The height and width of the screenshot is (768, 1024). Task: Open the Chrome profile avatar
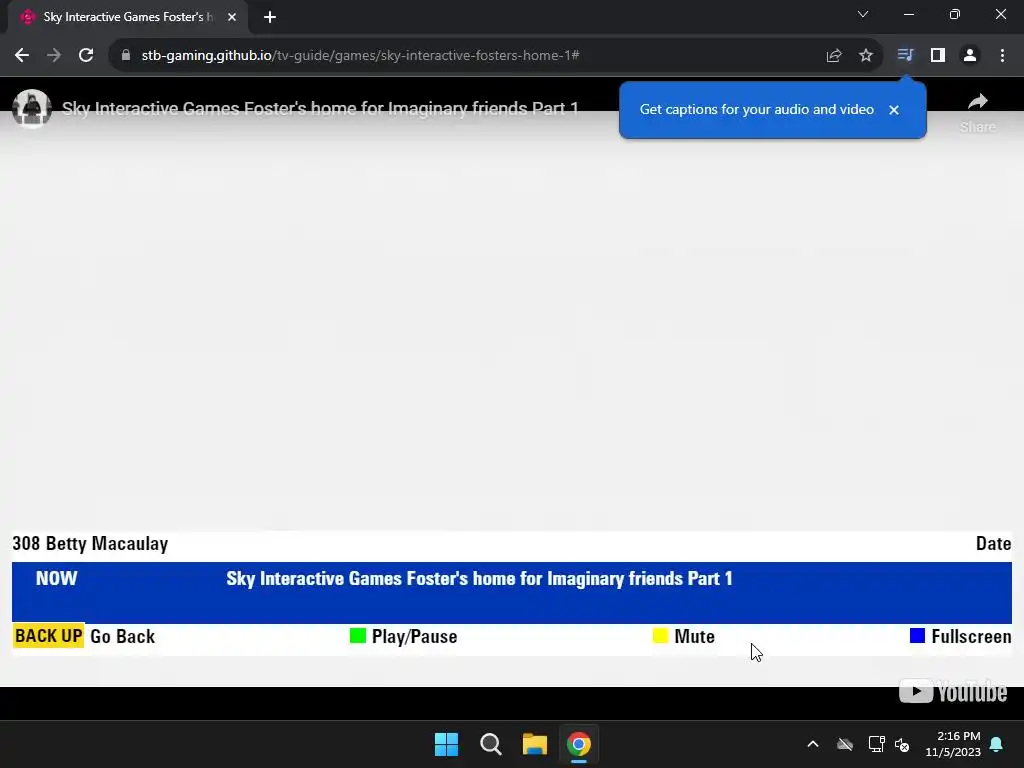point(970,56)
